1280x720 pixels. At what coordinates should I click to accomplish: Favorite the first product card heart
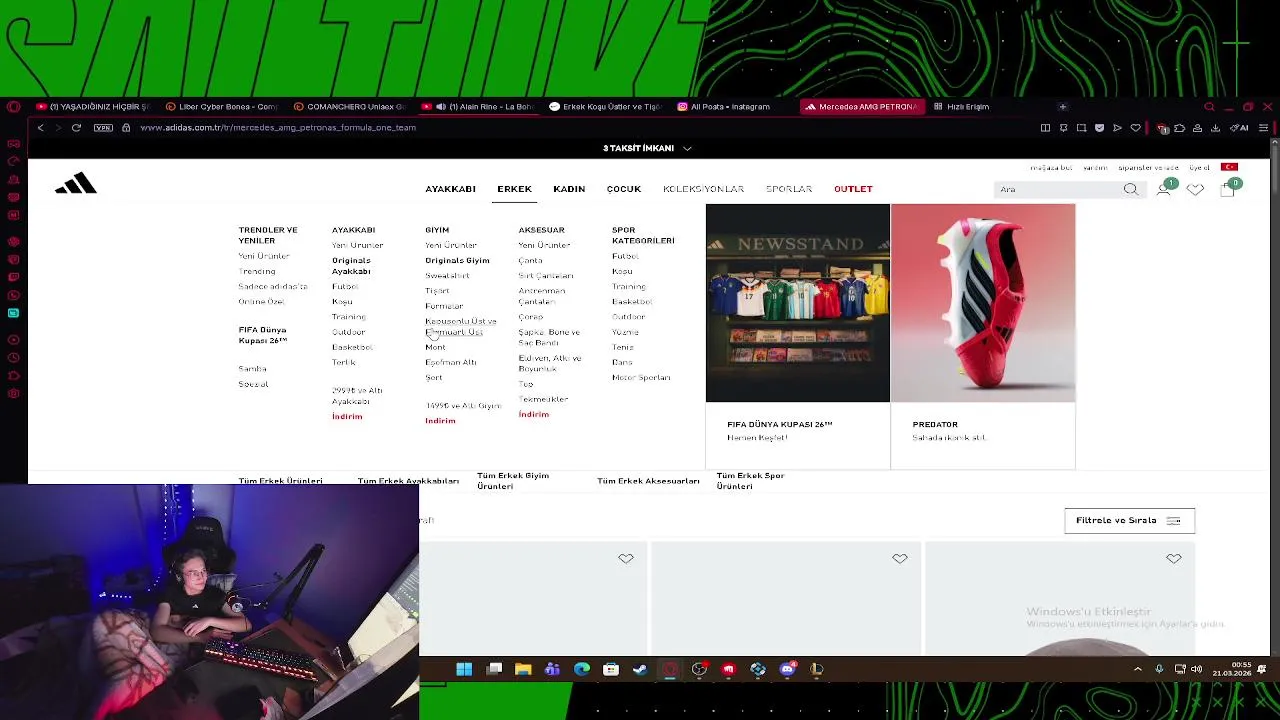(626, 559)
